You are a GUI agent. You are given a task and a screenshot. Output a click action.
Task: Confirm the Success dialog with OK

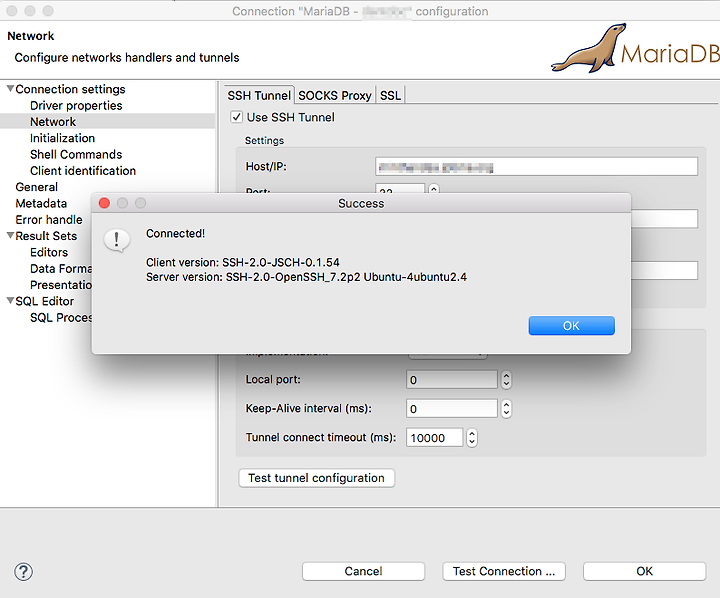pyautogui.click(x=571, y=326)
